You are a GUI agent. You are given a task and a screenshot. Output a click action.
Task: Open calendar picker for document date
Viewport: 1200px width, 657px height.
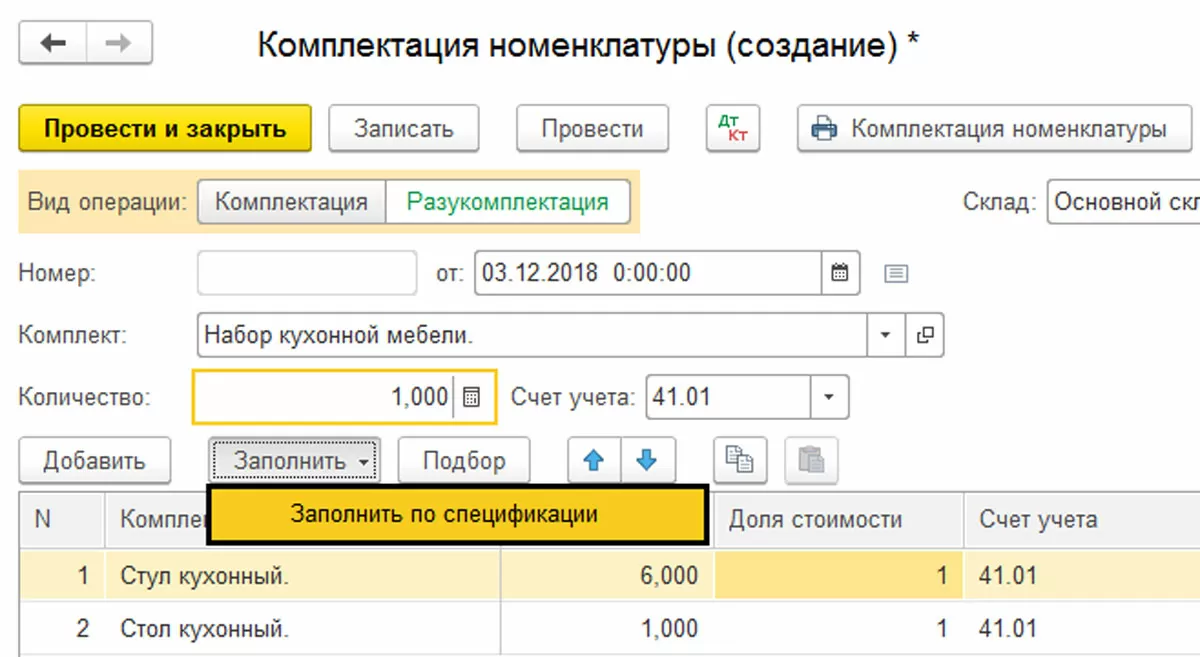[x=840, y=272]
